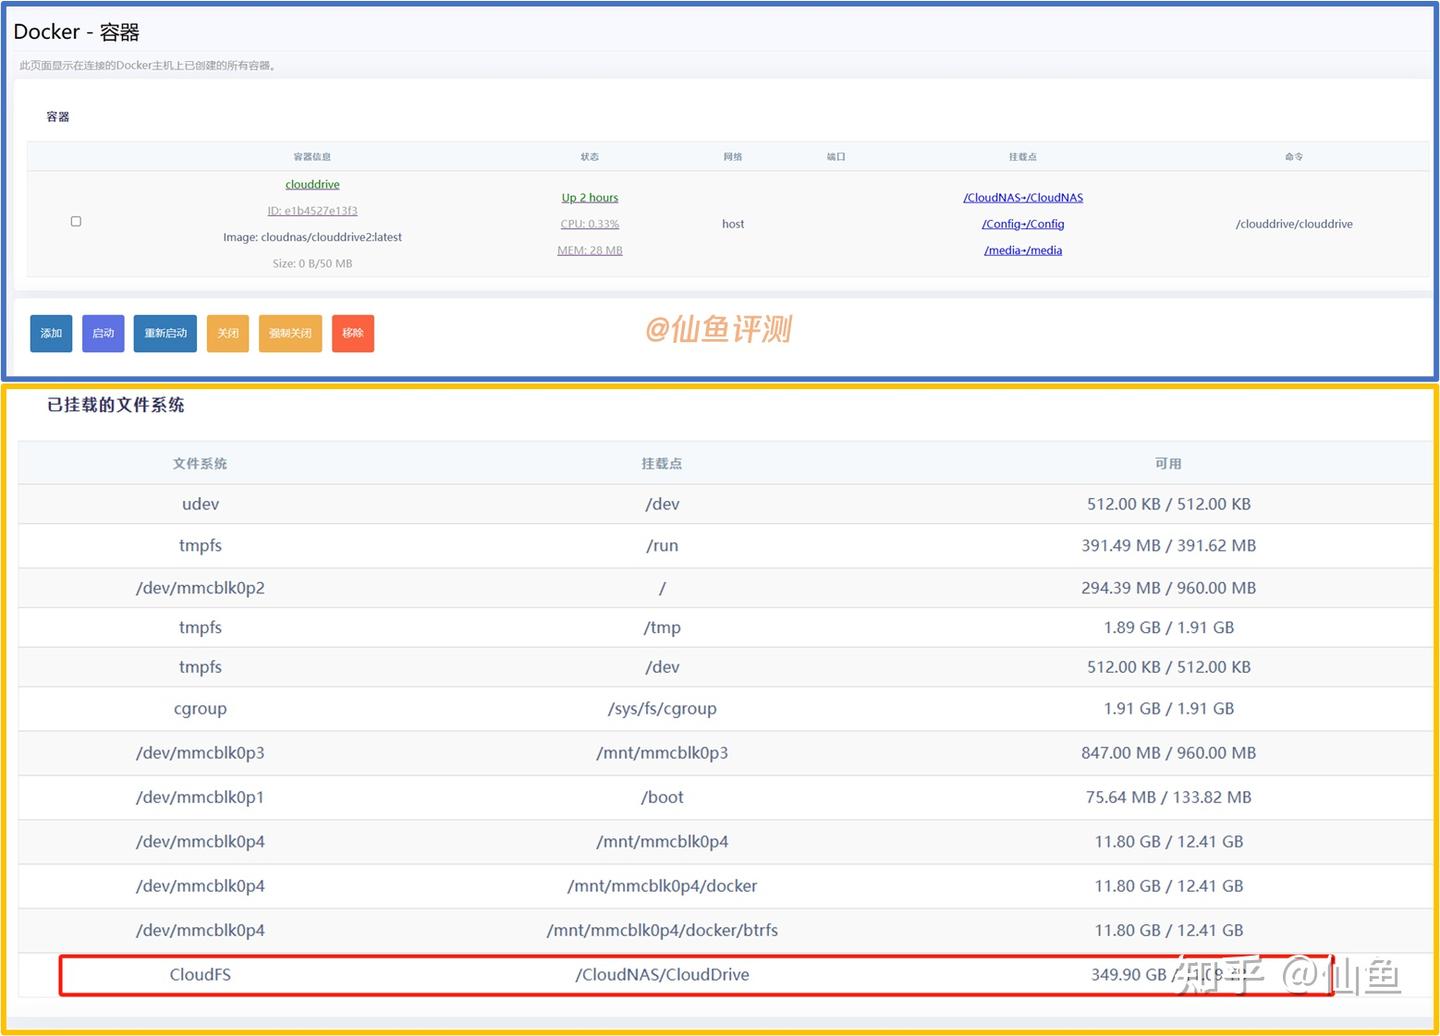Select the /dev/mmcblk0p1 /boot row
The image size is (1440, 1036).
[662, 797]
